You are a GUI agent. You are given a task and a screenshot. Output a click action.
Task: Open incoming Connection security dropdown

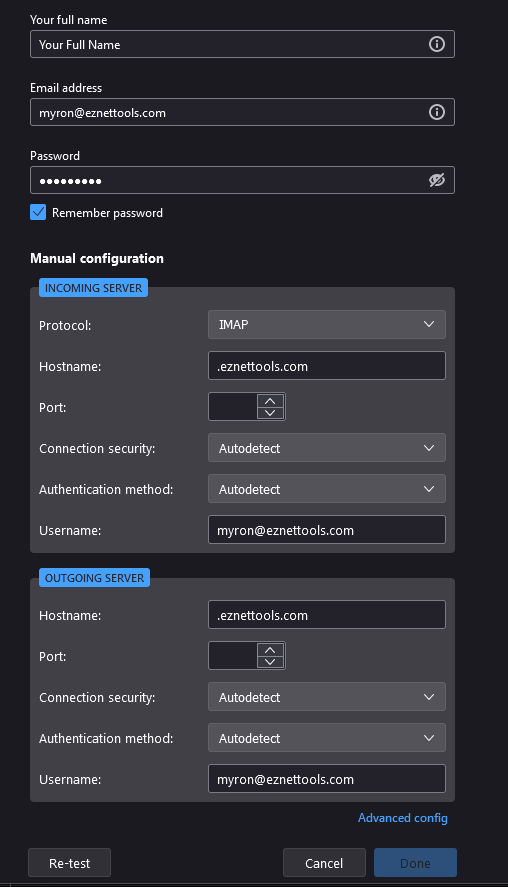[x=327, y=448]
